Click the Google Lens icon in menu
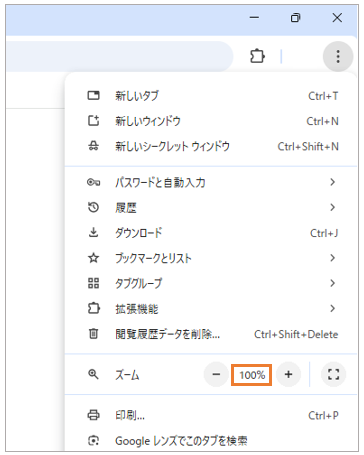The width and height of the screenshot is (364, 455). [x=93, y=441]
